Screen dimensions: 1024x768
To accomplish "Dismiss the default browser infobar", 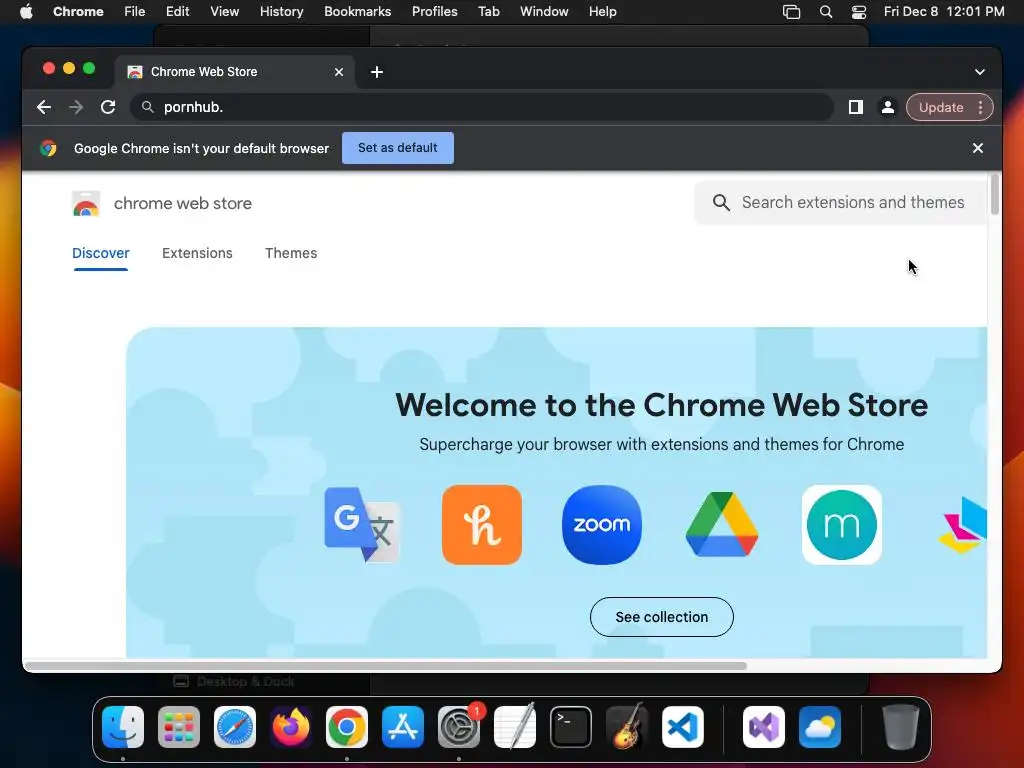I will (x=978, y=148).
